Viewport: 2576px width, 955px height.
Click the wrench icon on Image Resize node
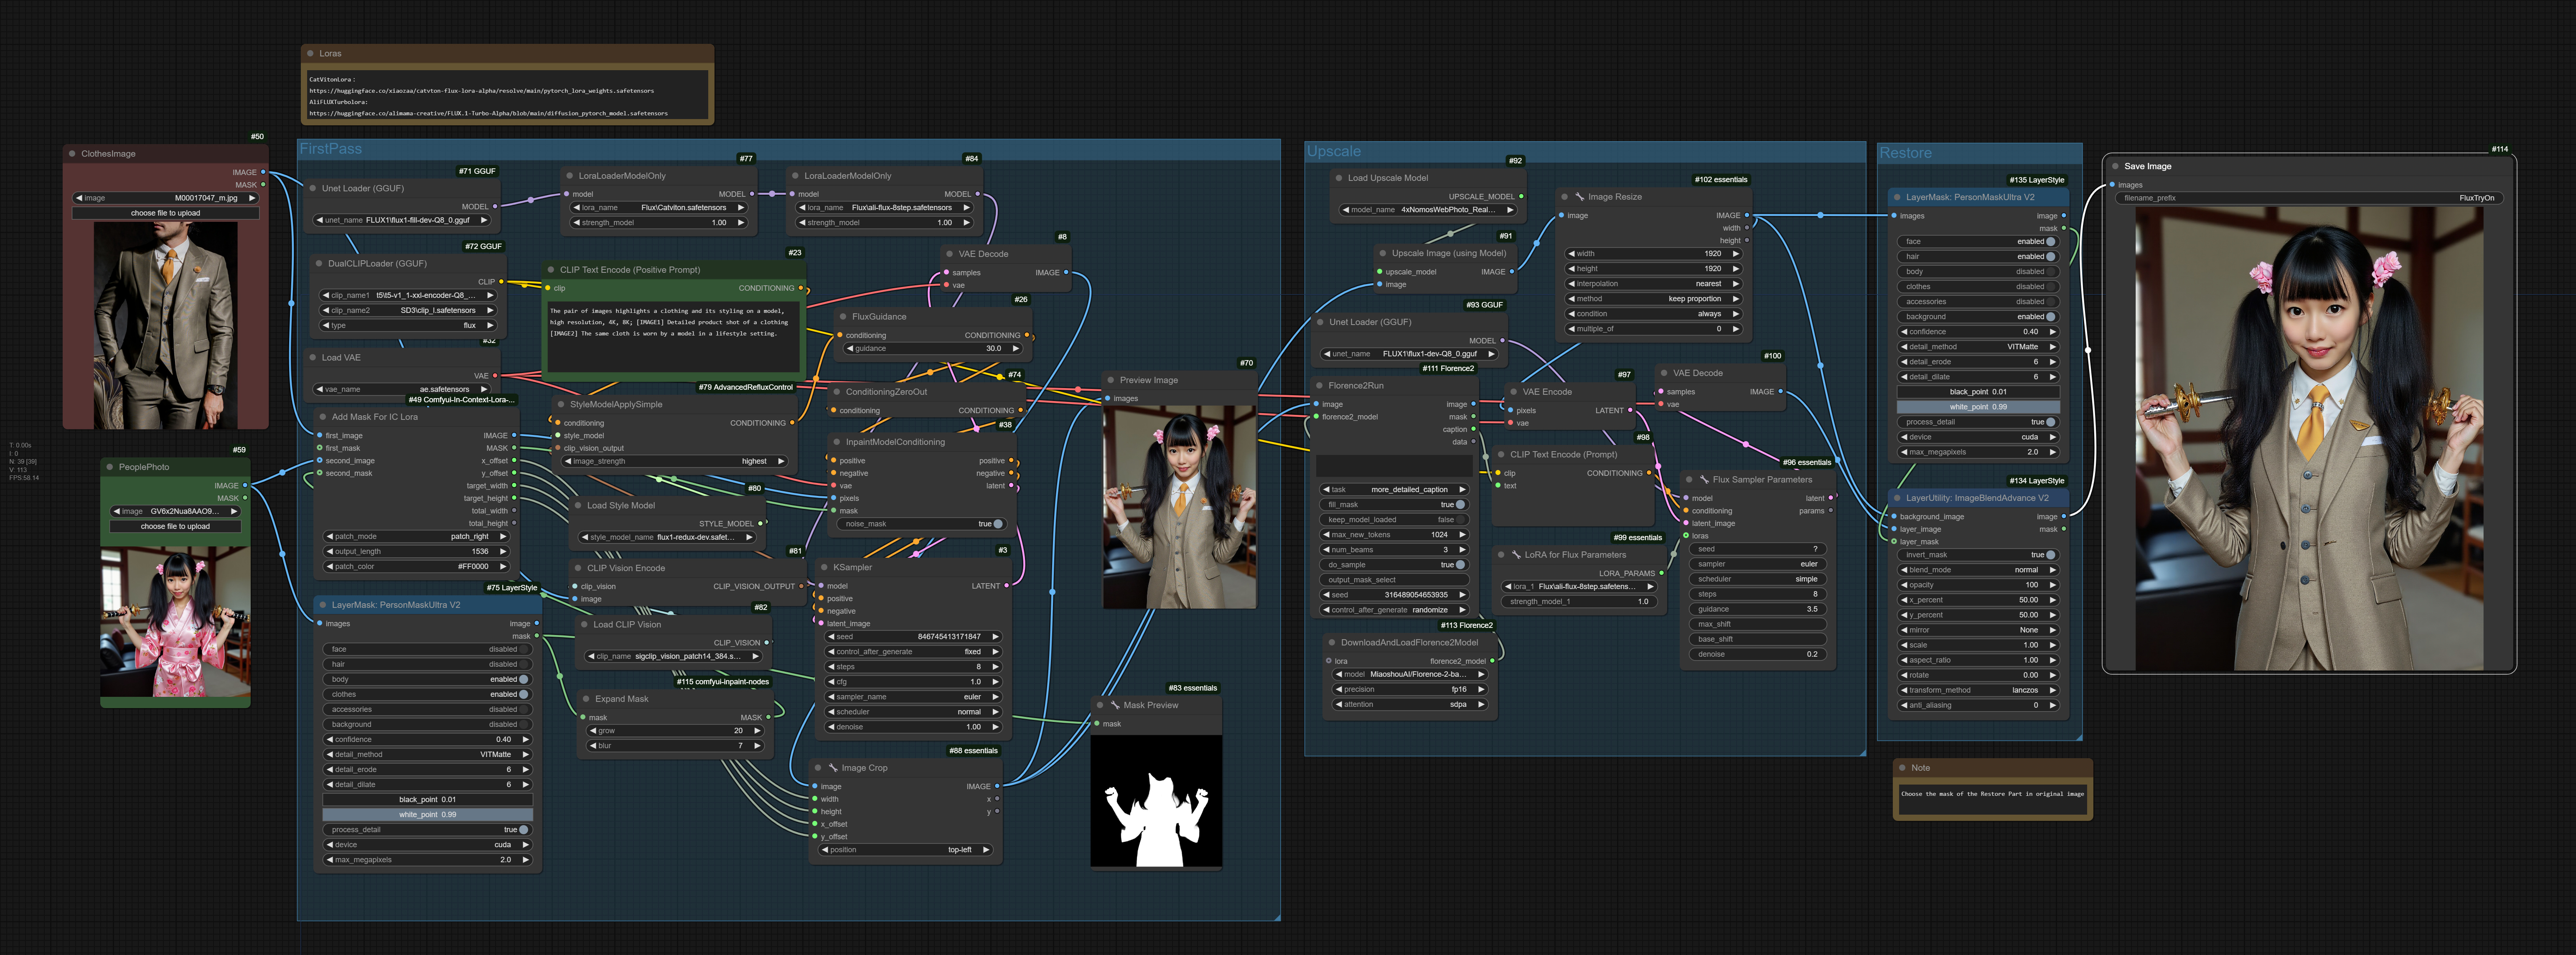(x=1579, y=197)
